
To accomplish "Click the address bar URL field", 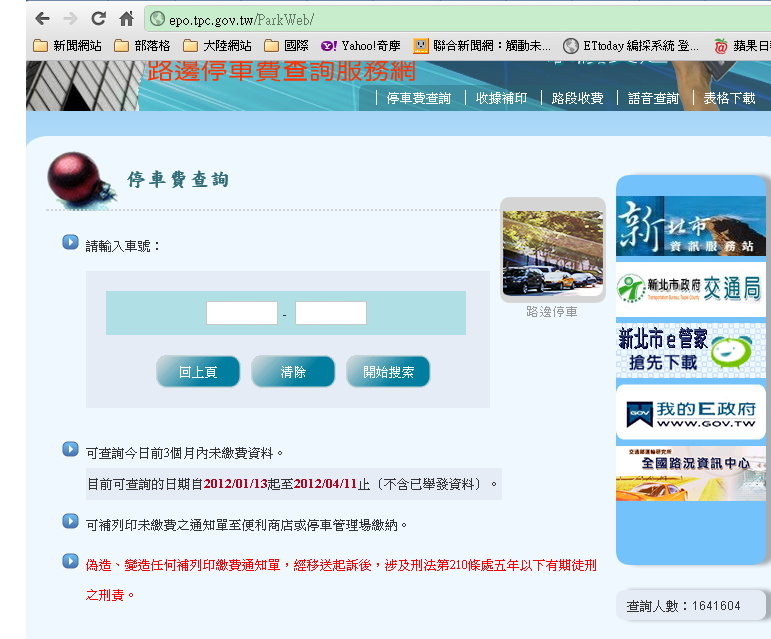I will [x=457, y=19].
